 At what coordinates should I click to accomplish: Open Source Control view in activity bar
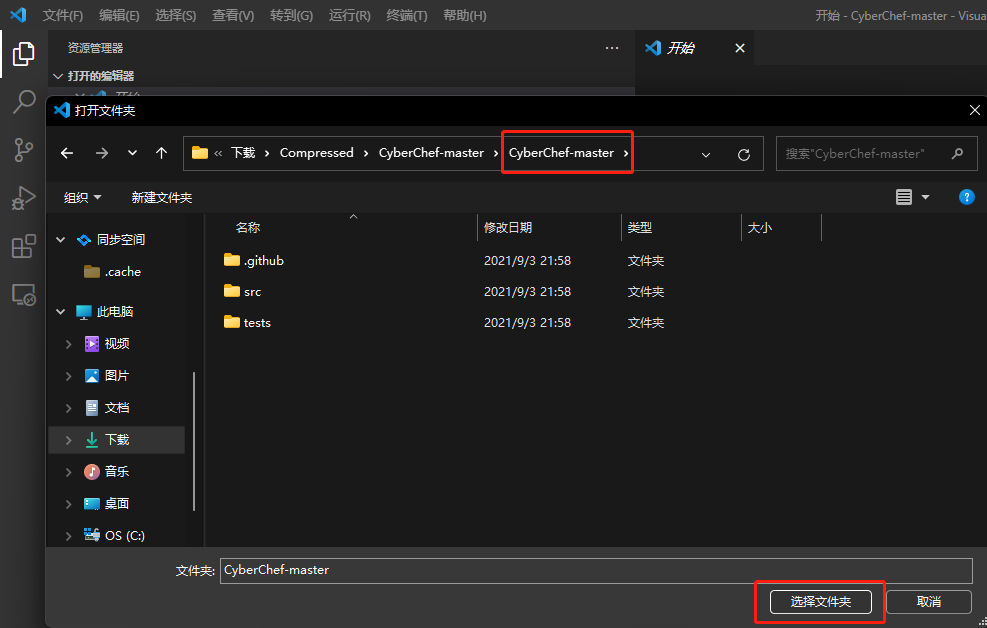click(x=23, y=150)
